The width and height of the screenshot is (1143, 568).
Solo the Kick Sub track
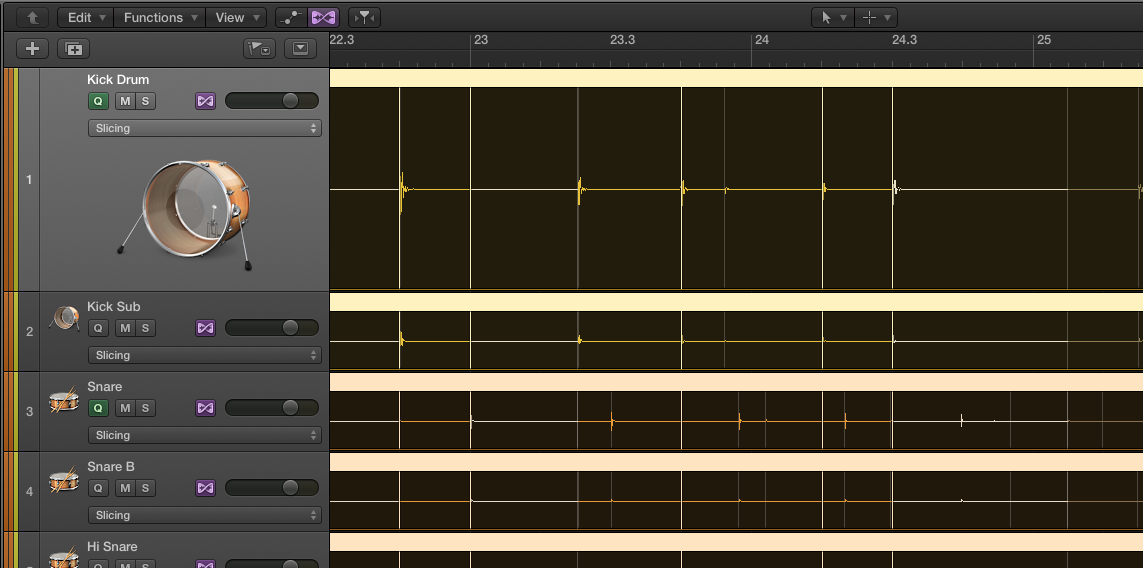(x=145, y=328)
